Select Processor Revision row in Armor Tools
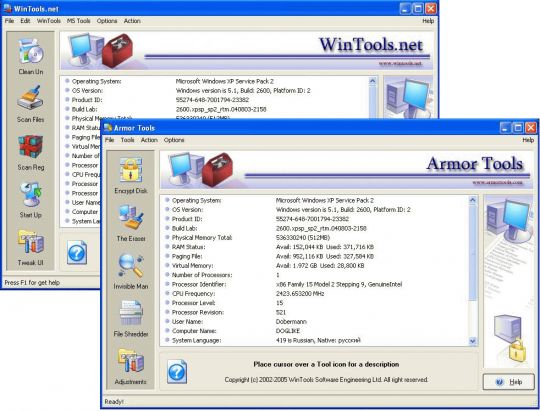Image resolution: width=540 pixels, height=411 pixels. pos(316,312)
